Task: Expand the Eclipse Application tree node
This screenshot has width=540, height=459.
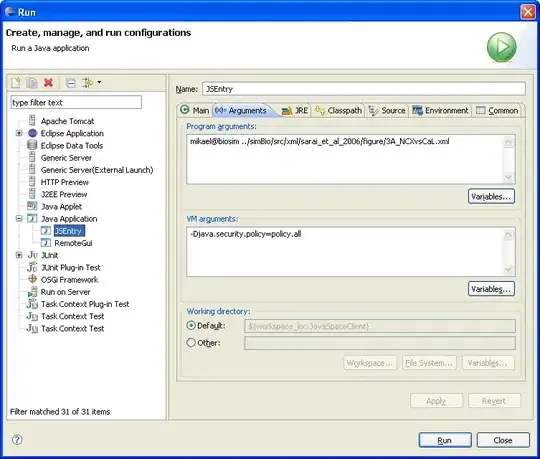Action: [x=19, y=133]
